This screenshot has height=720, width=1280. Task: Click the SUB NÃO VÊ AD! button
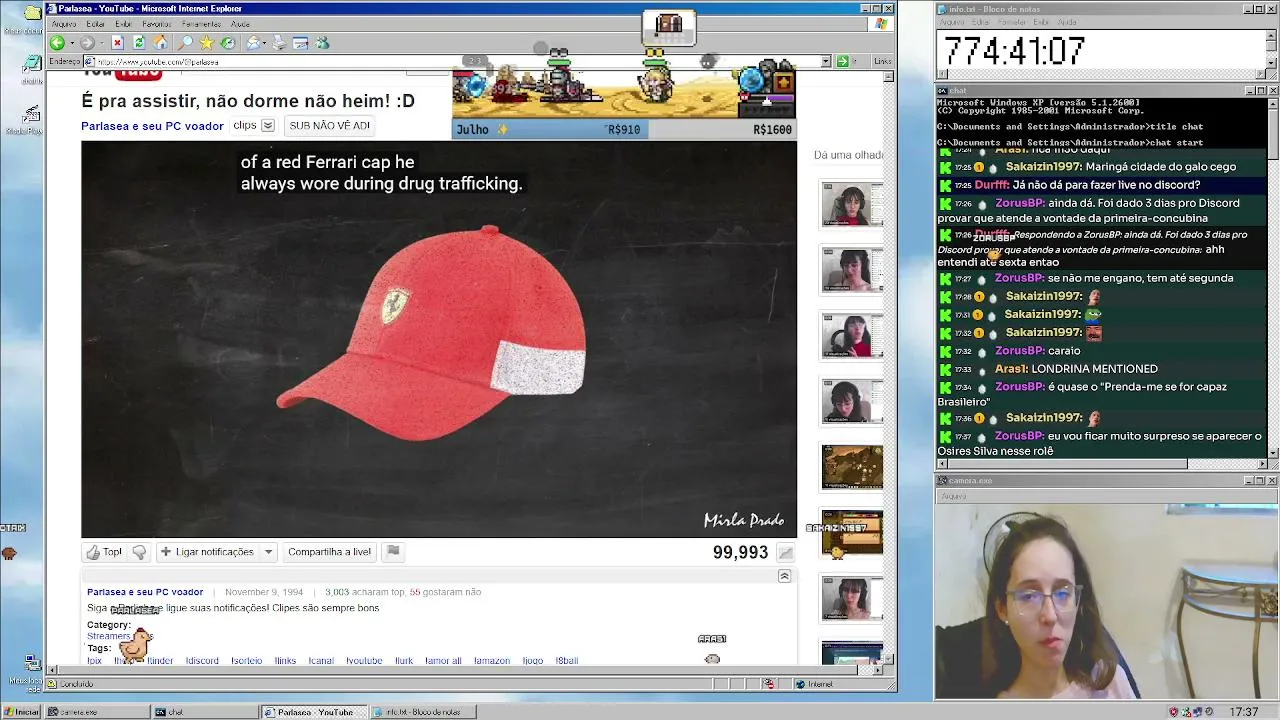(329, 126)
